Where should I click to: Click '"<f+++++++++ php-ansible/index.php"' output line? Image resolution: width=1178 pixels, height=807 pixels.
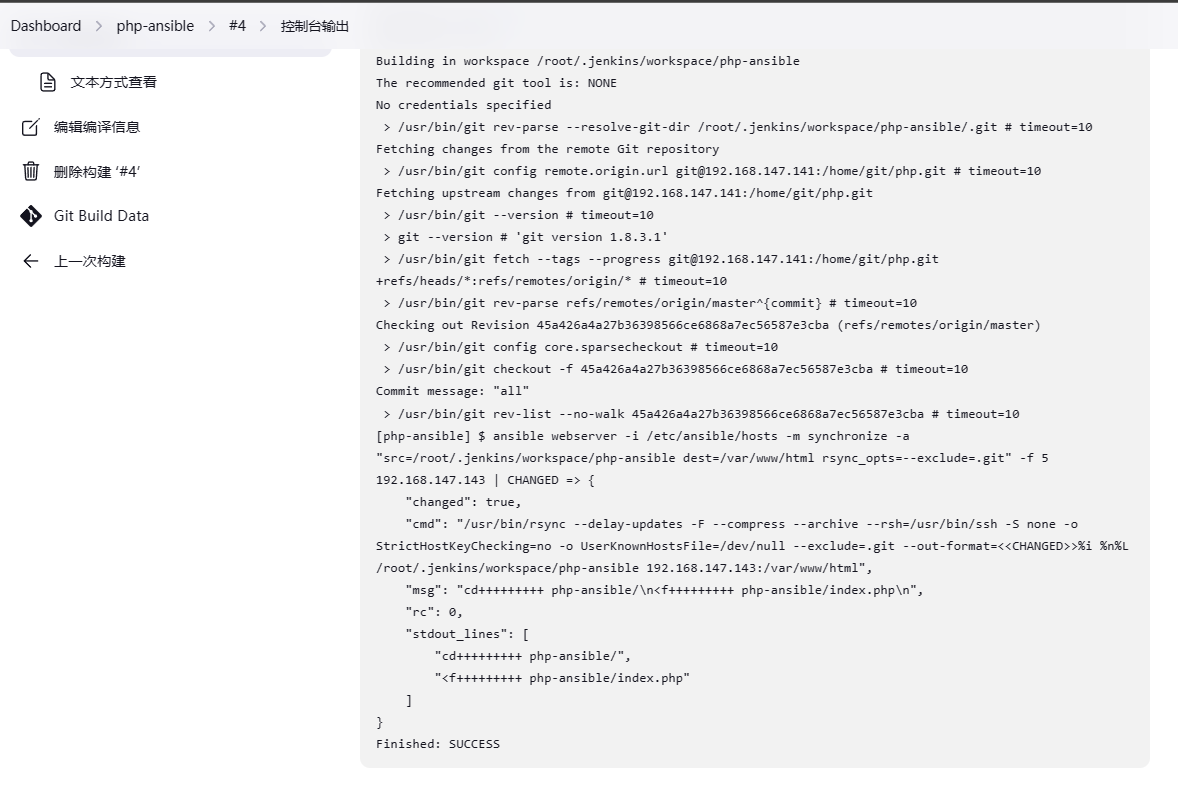point(562,679)
